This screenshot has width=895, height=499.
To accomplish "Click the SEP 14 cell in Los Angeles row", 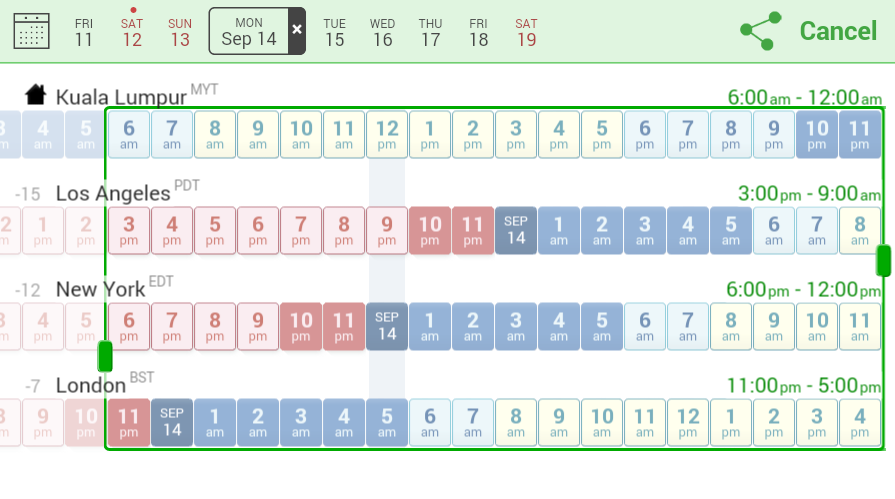I will point(516,231).
